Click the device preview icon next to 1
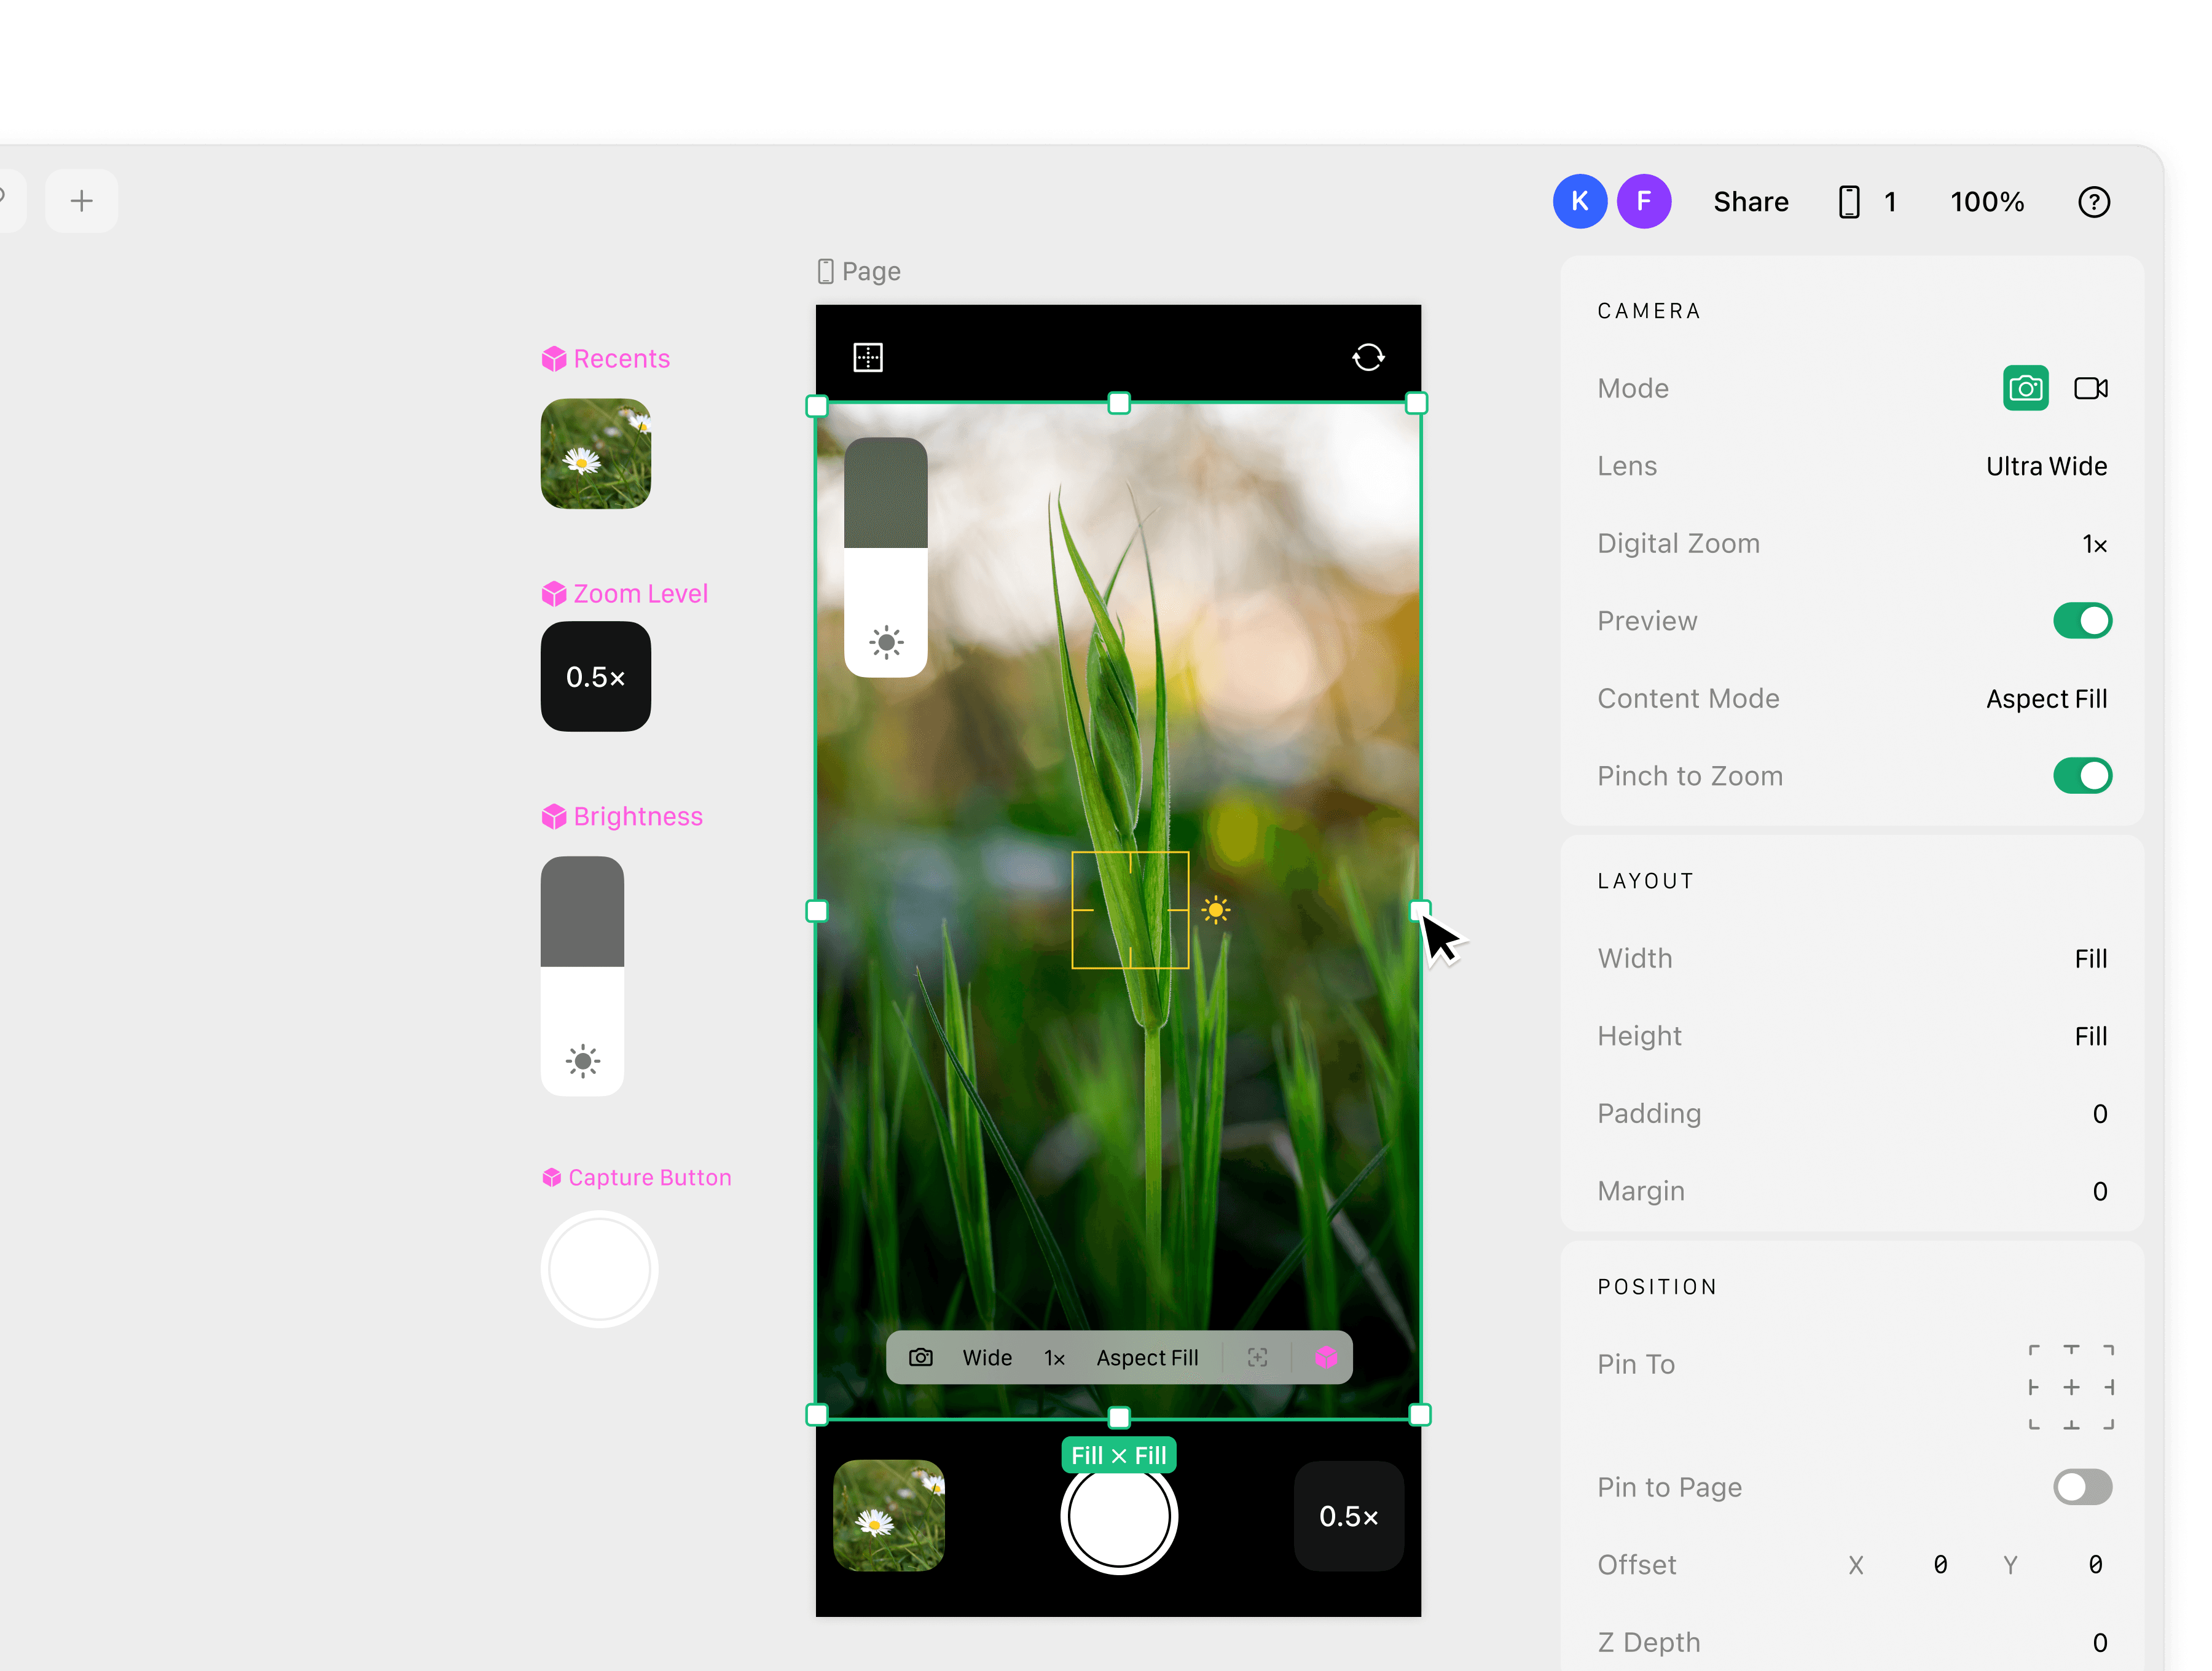 [x=1849, y=201]
